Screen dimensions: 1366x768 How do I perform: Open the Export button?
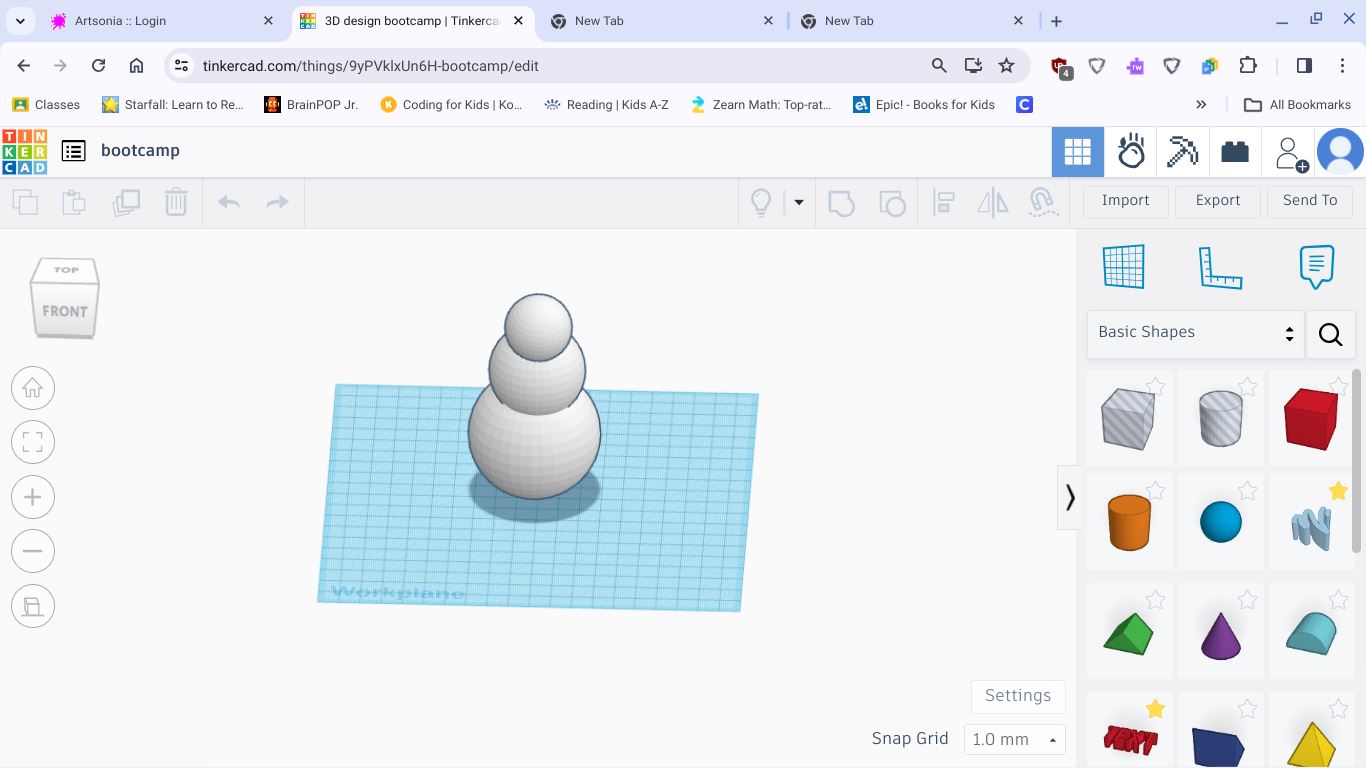pos(1217,201)
